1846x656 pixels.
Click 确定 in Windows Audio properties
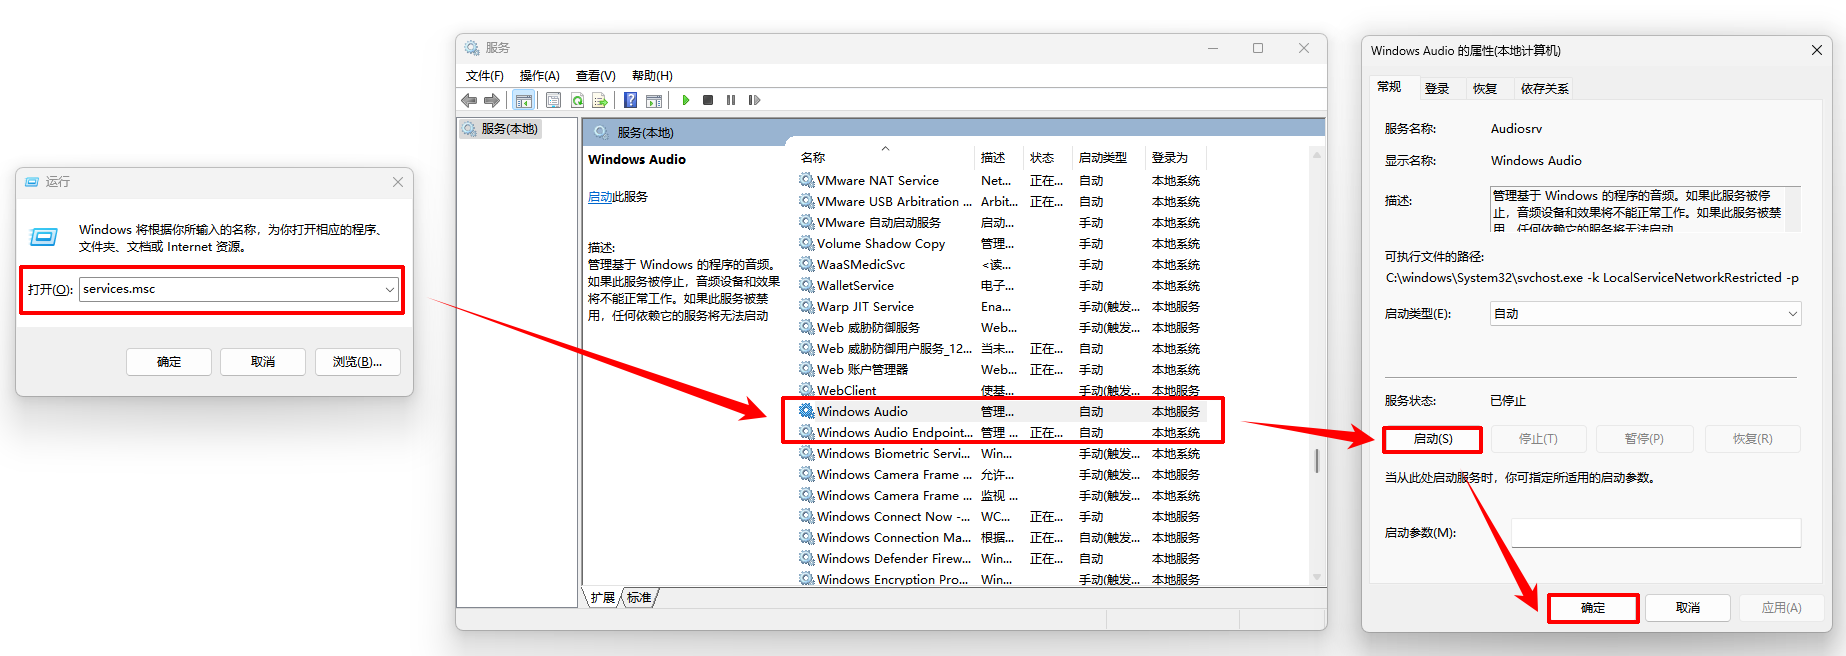pyautogui.click(x=1593, y=608)
